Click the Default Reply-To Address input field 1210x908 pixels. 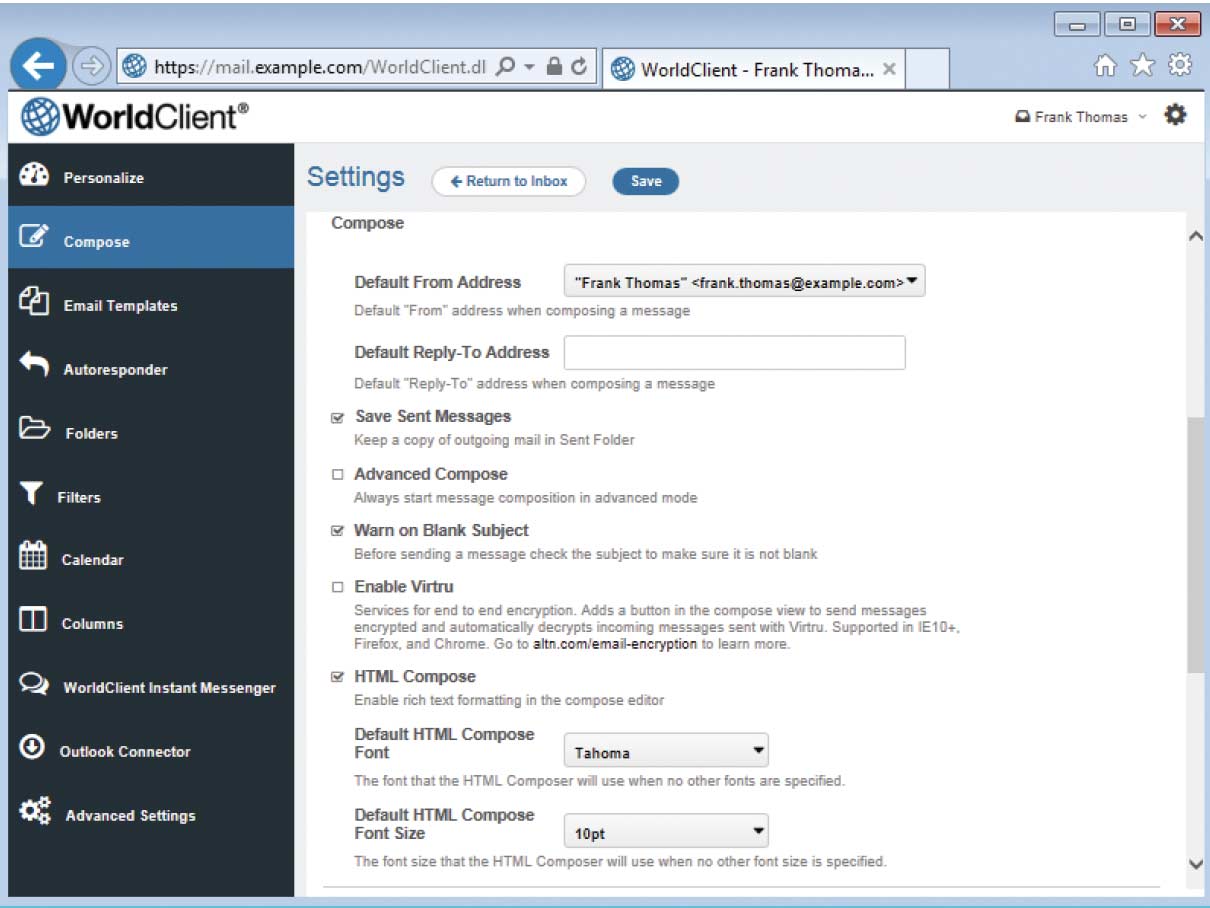tap(735, 352)
